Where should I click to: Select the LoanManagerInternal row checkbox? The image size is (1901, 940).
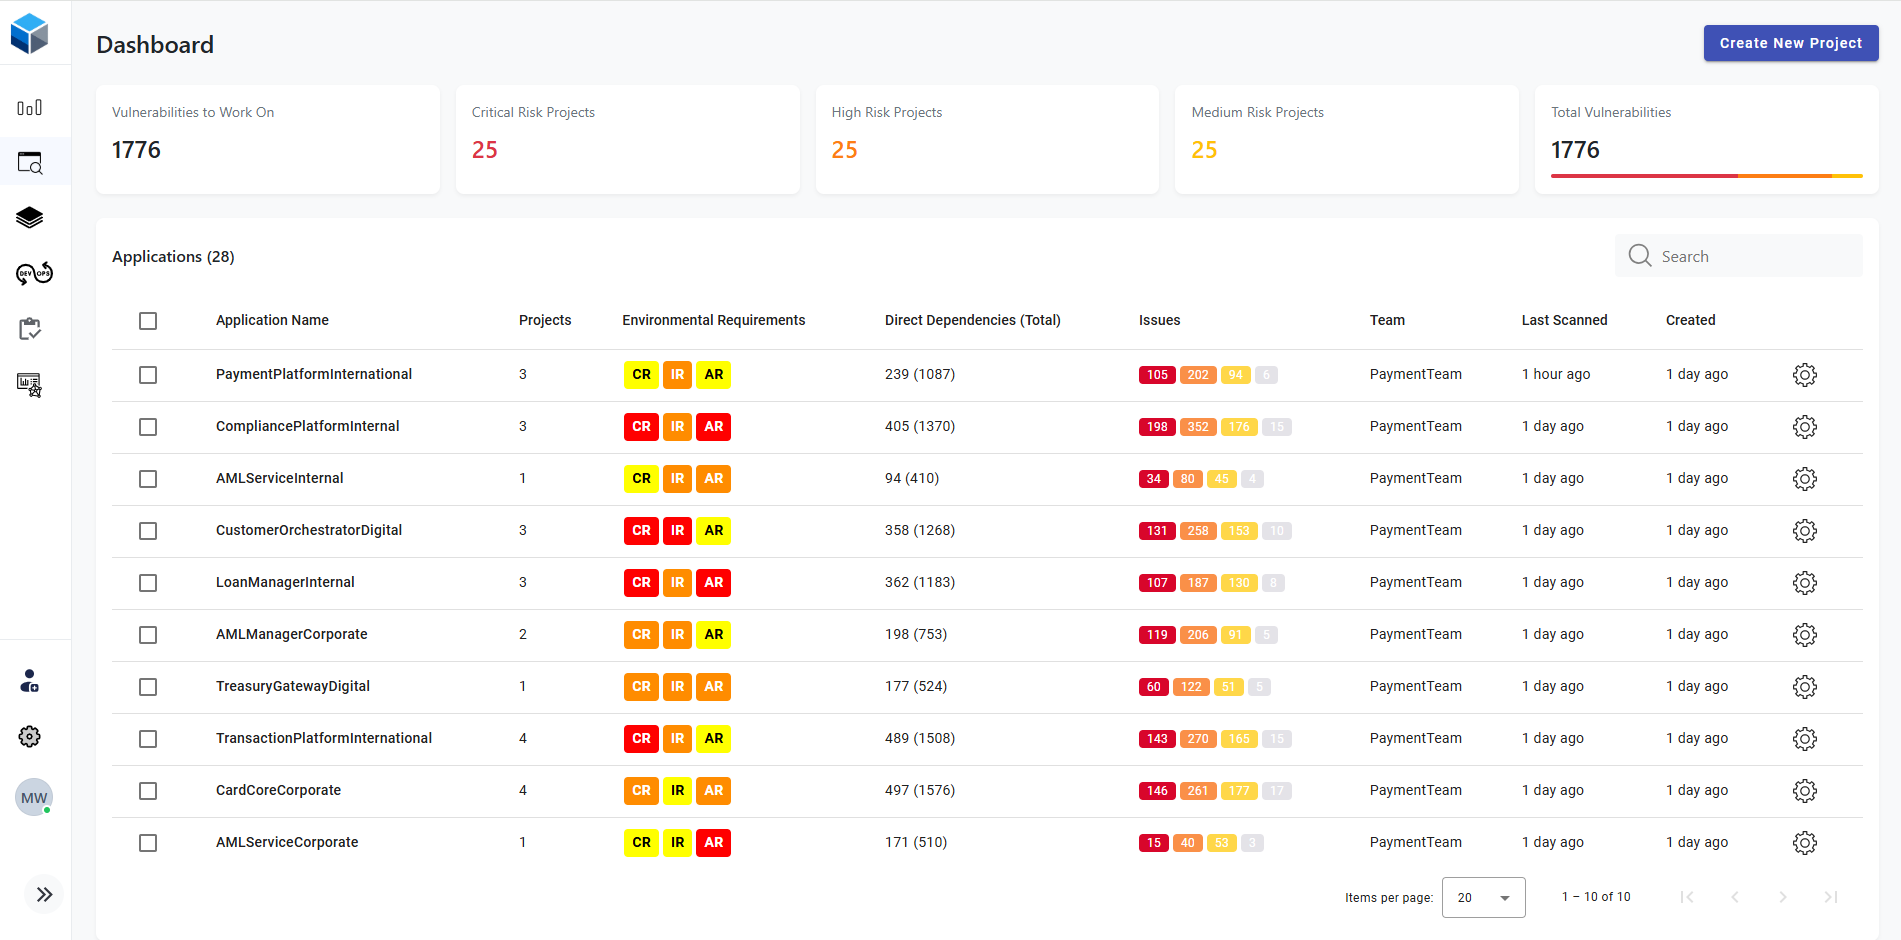pos(148,583)
